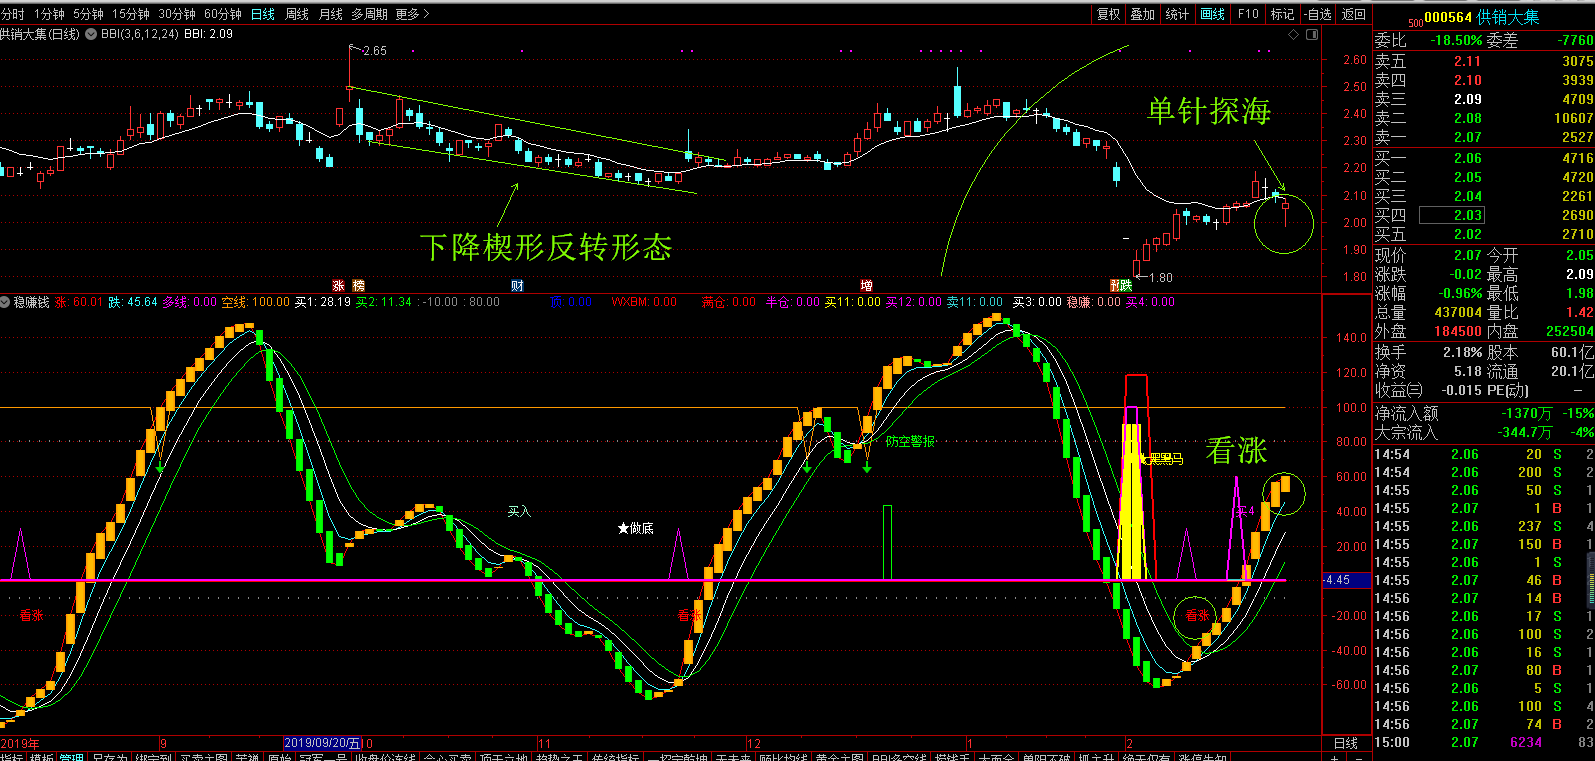Toggle the 画线 drawing tool

pos(1213,14)
